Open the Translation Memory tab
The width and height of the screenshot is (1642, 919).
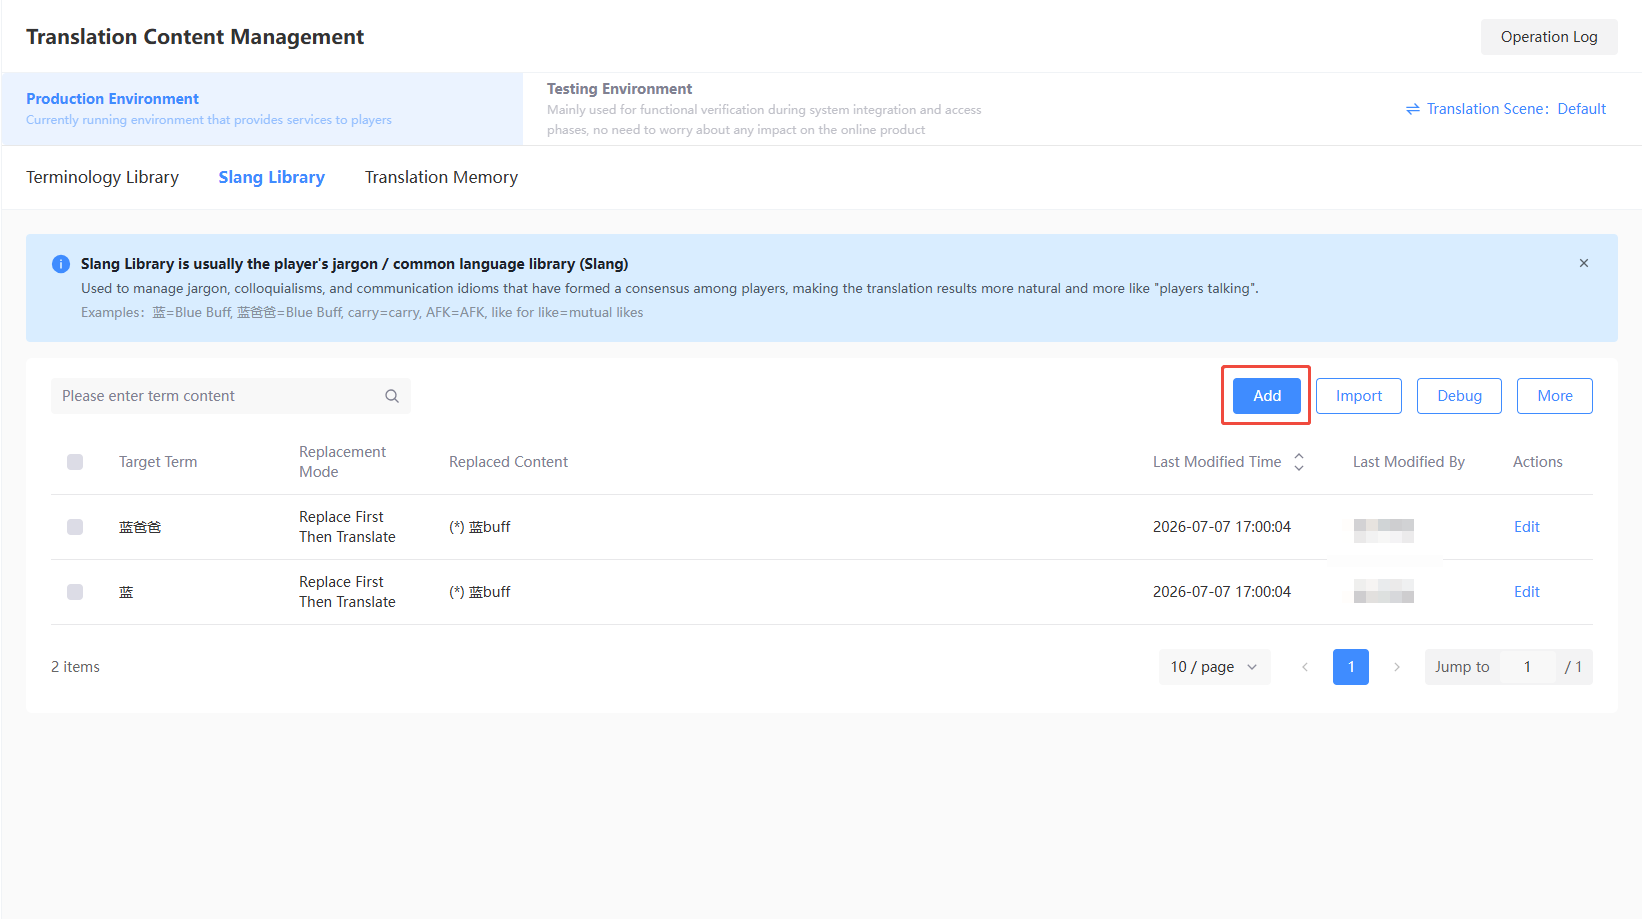[441, 177]
